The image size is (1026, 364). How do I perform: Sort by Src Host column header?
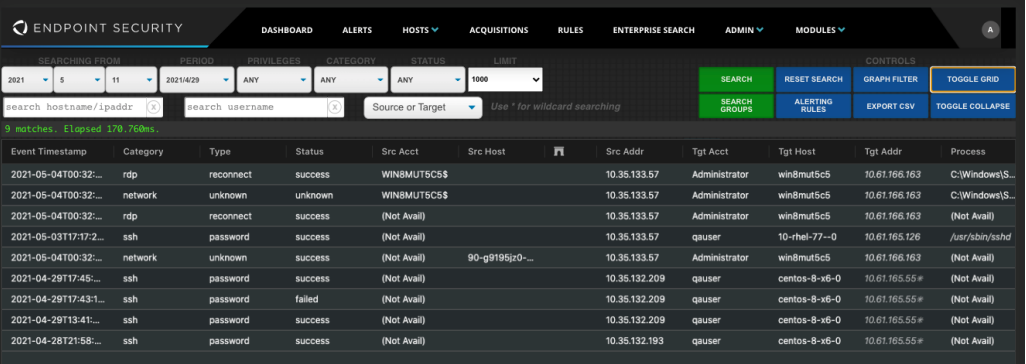487,151
